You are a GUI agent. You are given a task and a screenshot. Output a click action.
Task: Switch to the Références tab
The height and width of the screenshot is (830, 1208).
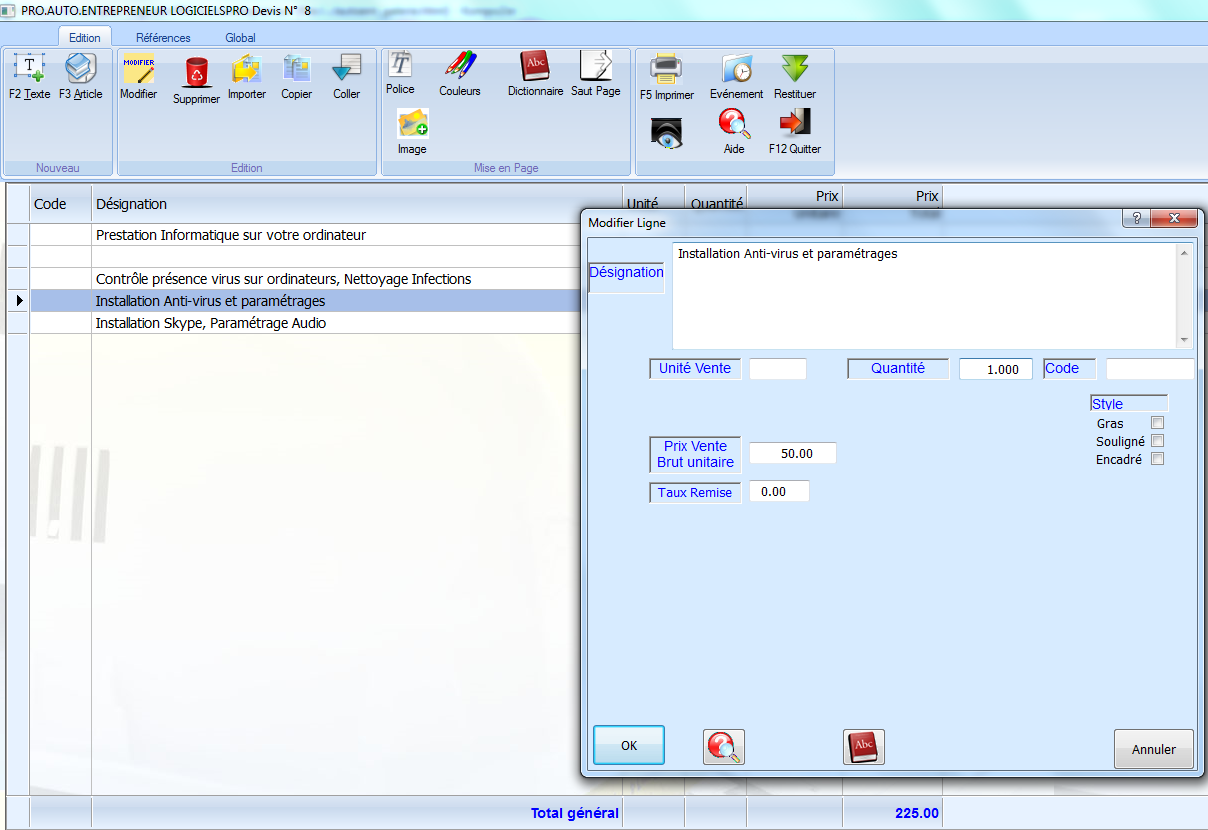pos(163,38)
